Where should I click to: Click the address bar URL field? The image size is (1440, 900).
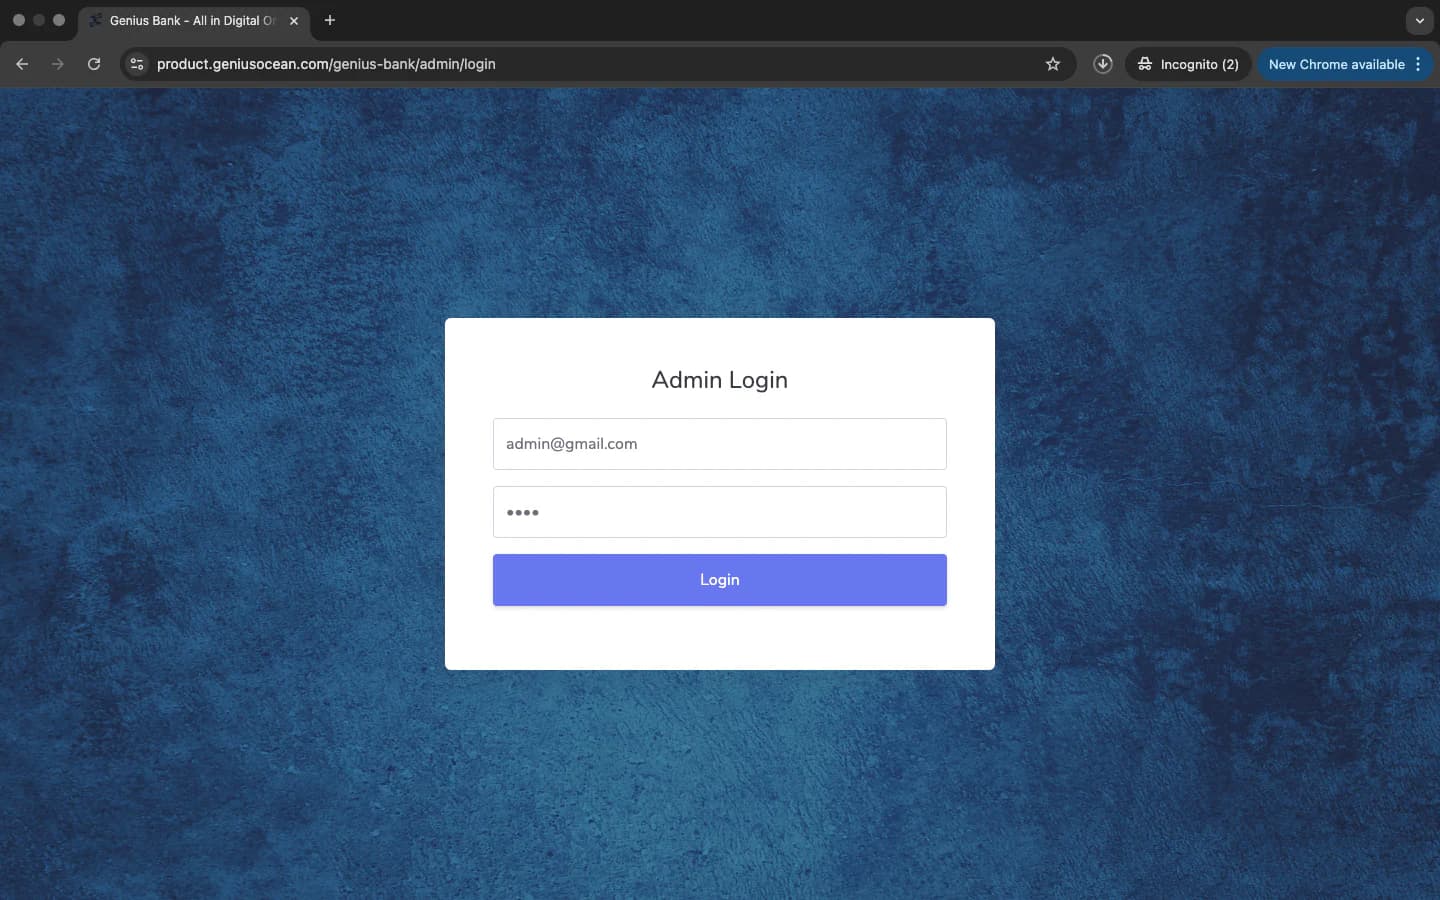(x=596, y=64)
